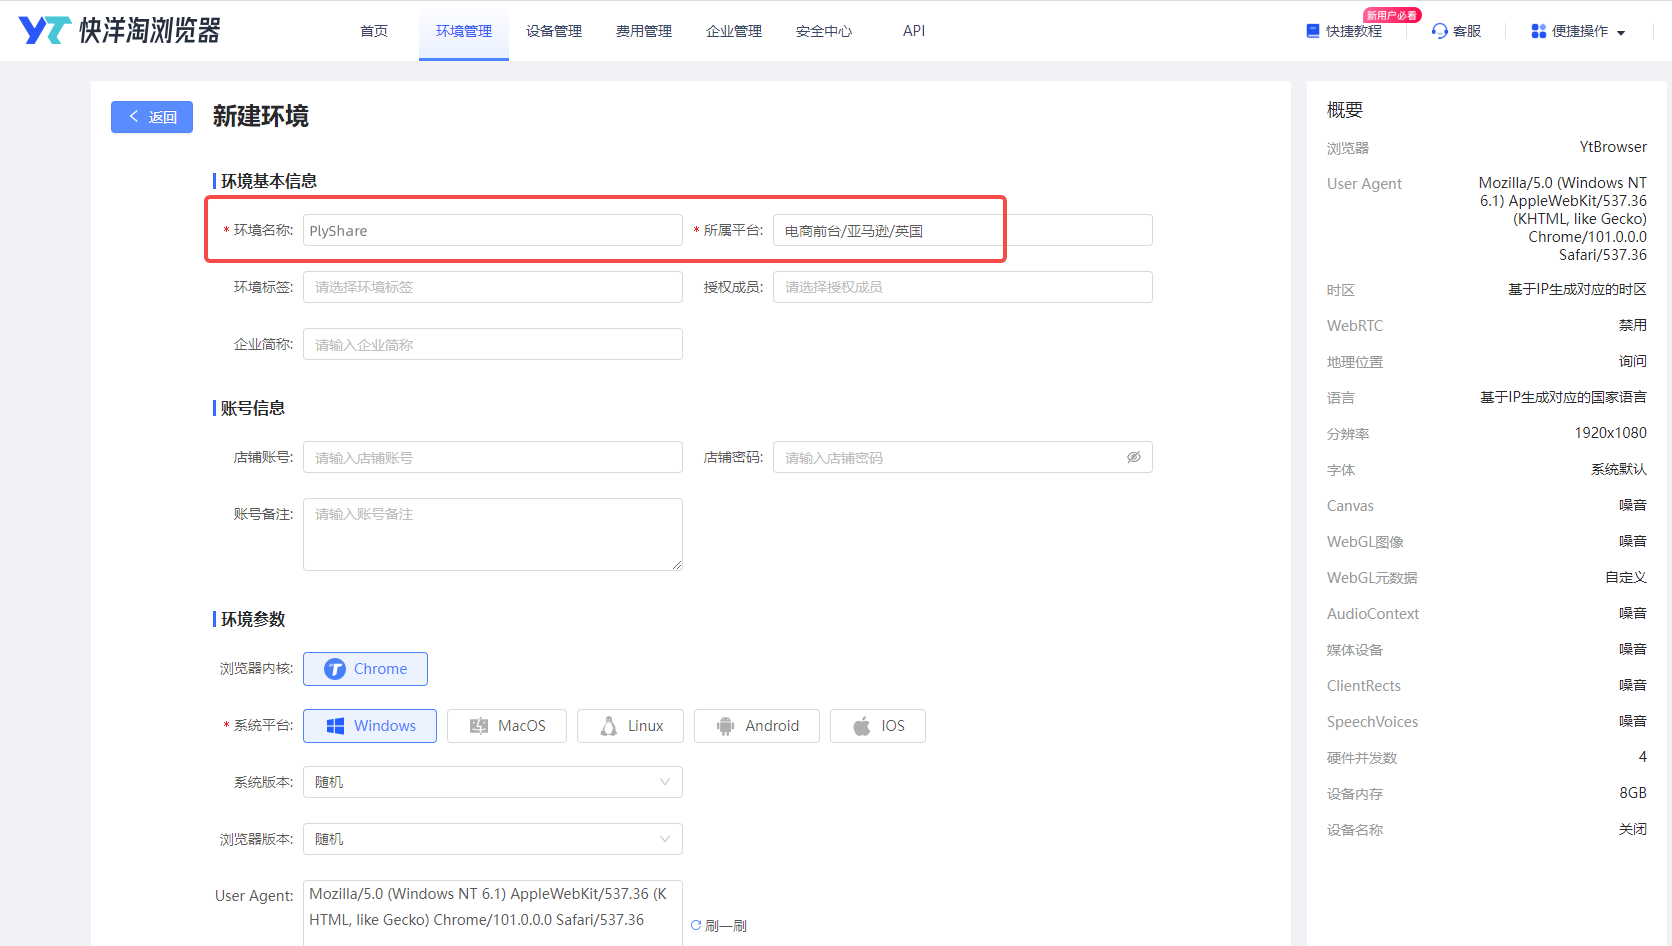This screenshot has height=946, width=1672.
Task: Switch to the 设备管理 tab
Action: point(554,31)
